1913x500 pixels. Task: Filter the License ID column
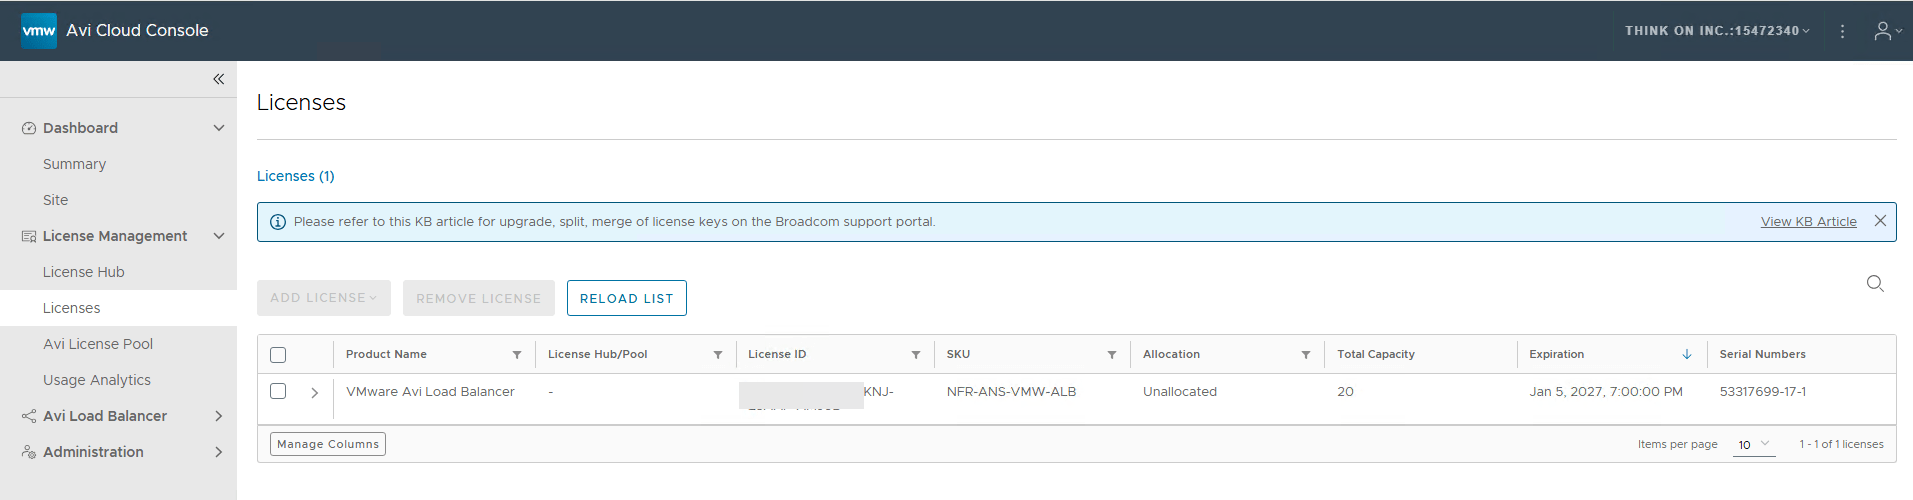tap(916, 355)
